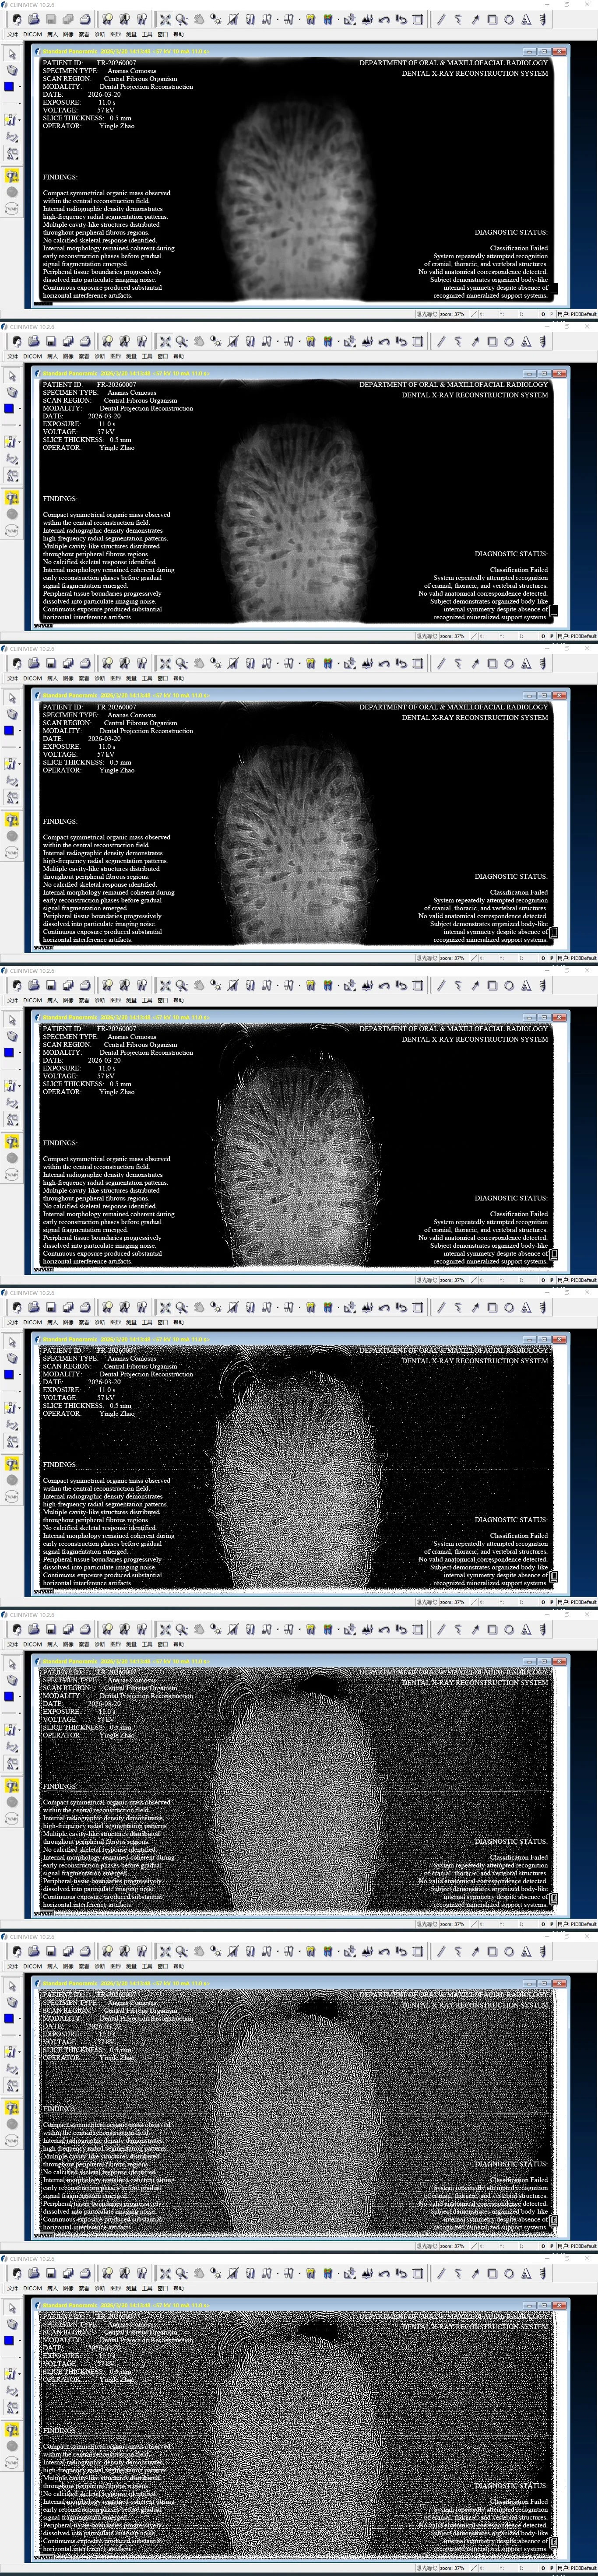In the bottom window, open the 诊断 menu
Image resolution: width=598 pixels, height=2576 pixels.
[x=99, y=2288]
